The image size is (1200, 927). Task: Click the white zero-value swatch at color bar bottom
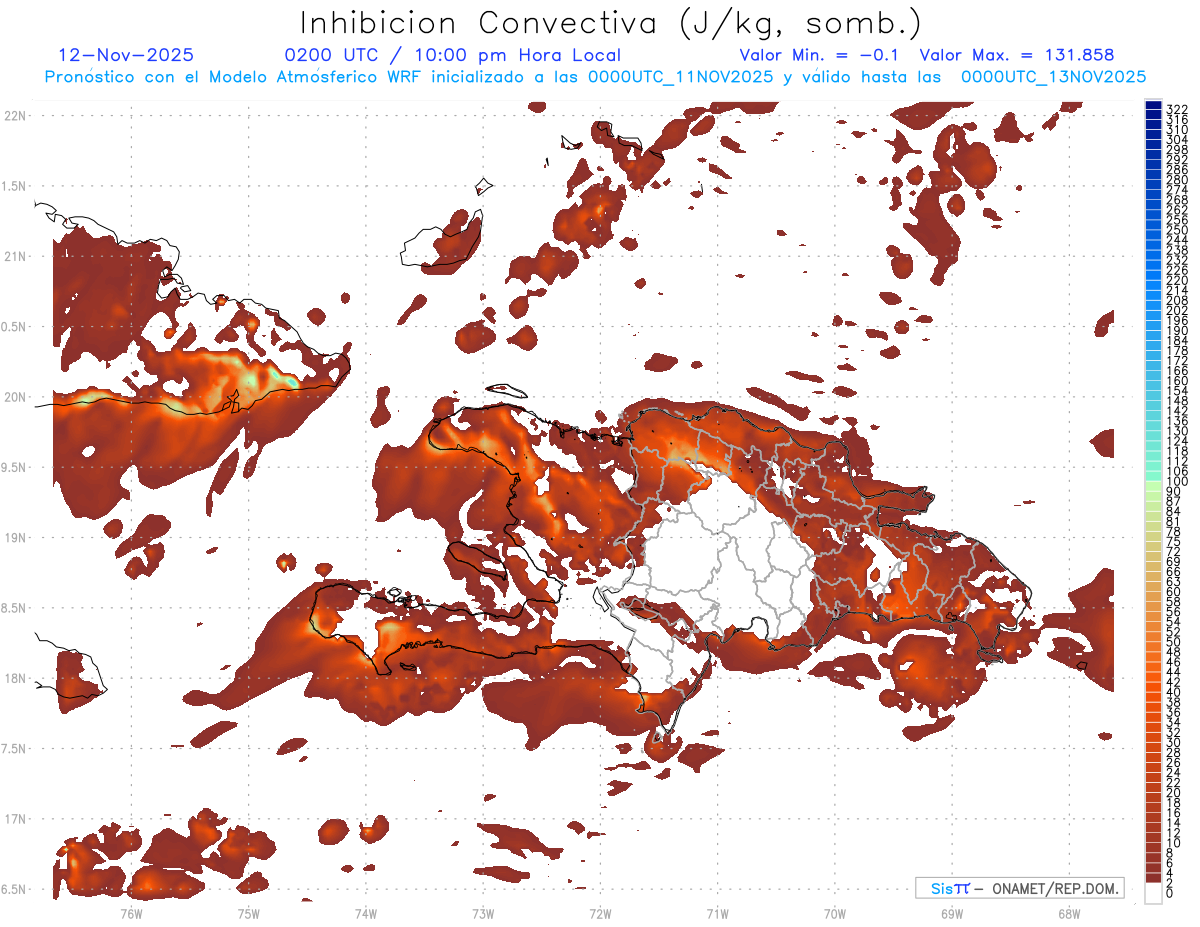(x=1153, y=892)
